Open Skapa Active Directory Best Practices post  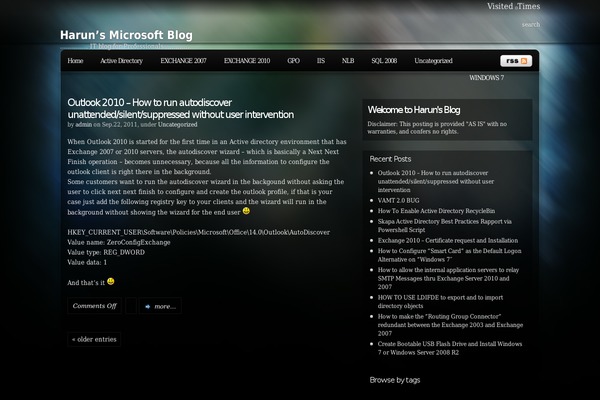click(x=445, y=225)
